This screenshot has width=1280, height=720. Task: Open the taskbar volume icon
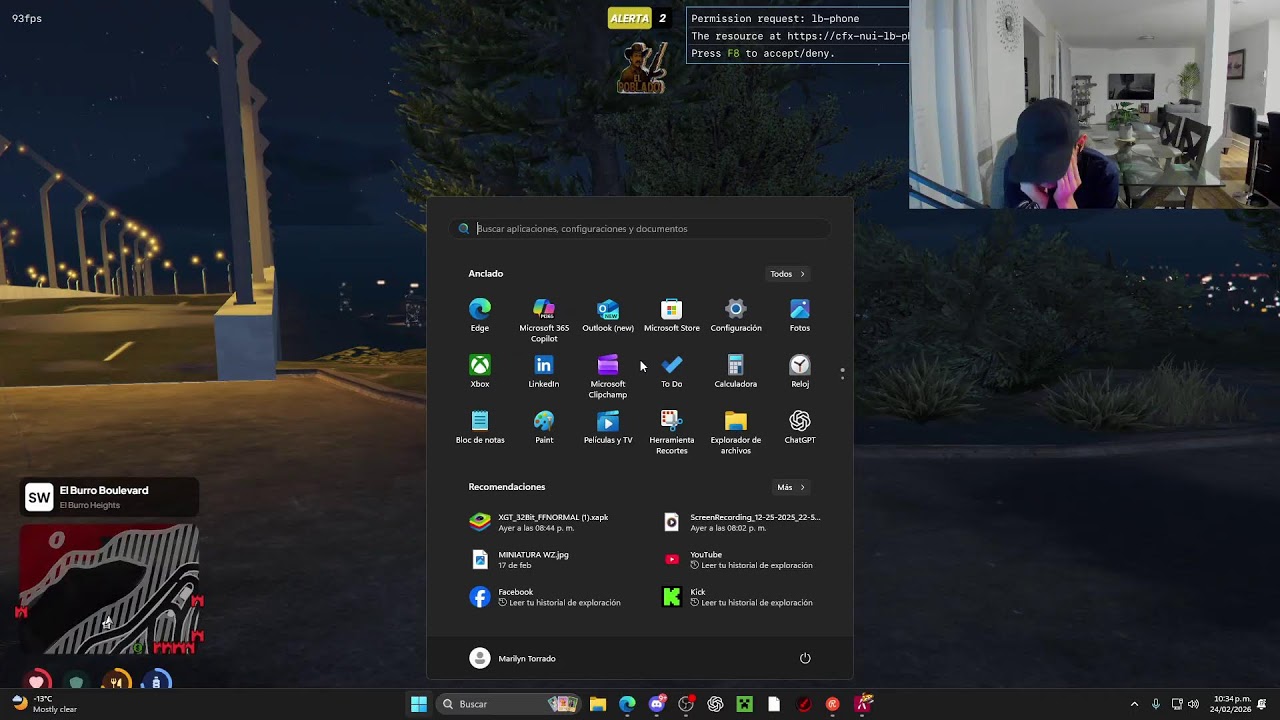(x=1193, y=704)
